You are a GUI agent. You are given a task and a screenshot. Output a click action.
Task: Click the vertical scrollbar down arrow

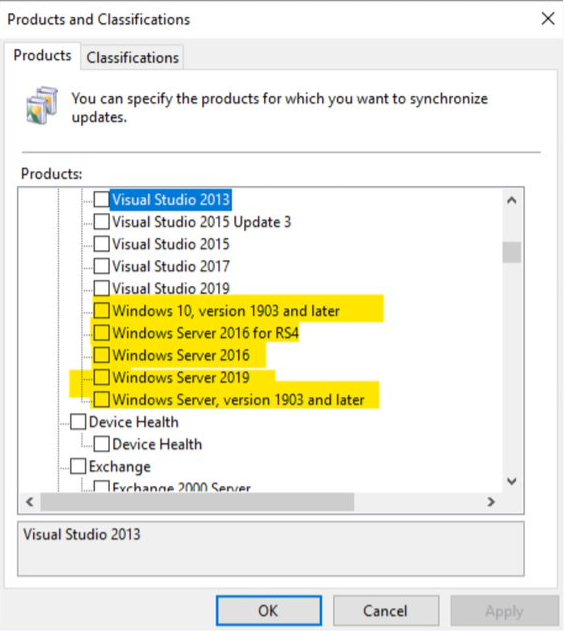tap(512, 481)
